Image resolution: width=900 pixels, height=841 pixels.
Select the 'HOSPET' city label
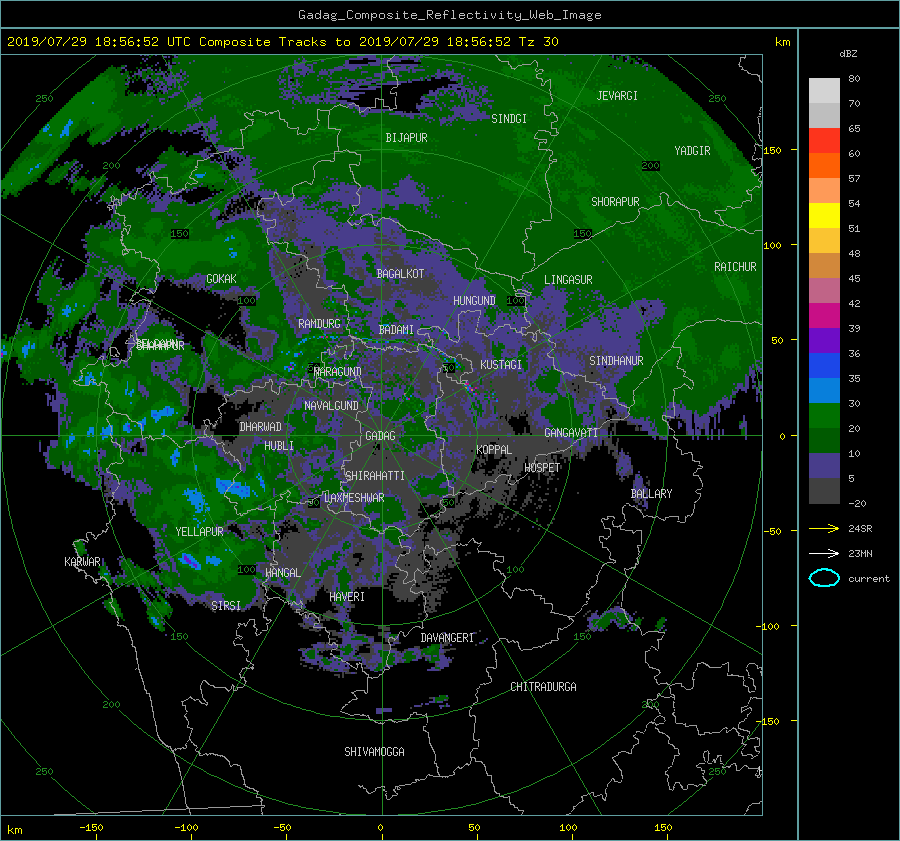[x=542, y=468]
